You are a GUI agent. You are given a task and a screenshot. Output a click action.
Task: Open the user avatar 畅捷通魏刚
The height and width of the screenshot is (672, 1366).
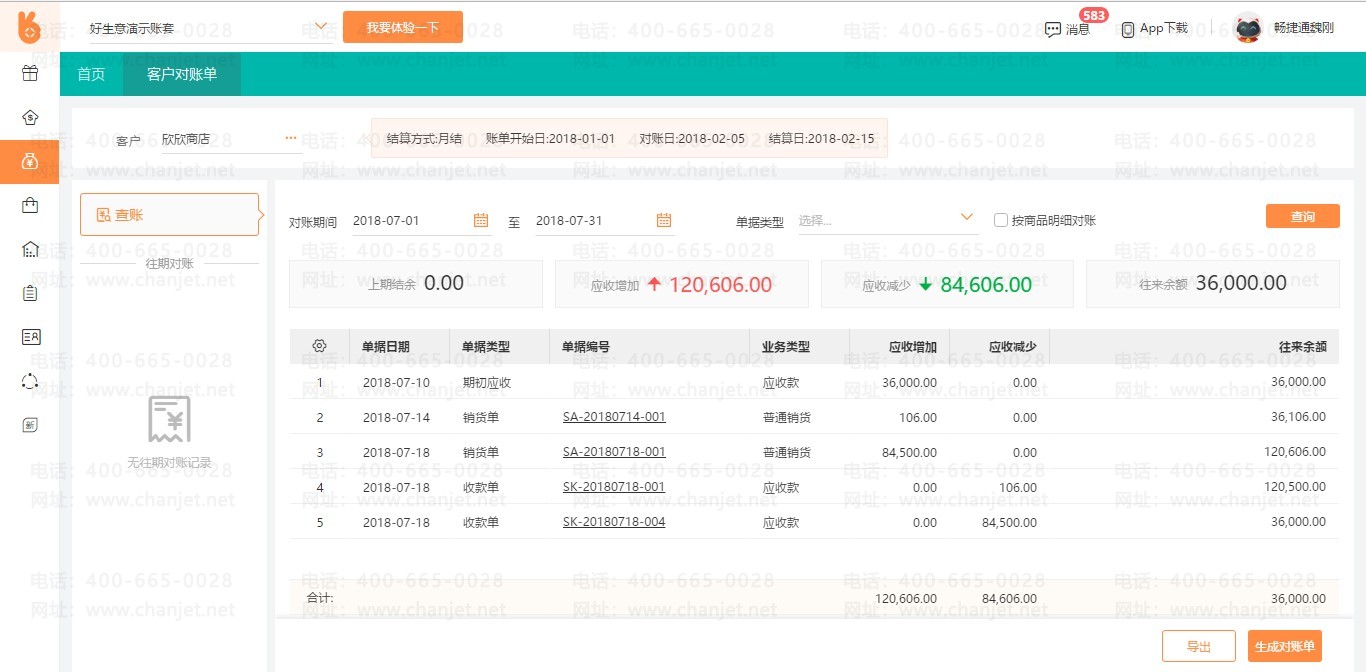pyautogui.click(x=1248, y=28)
